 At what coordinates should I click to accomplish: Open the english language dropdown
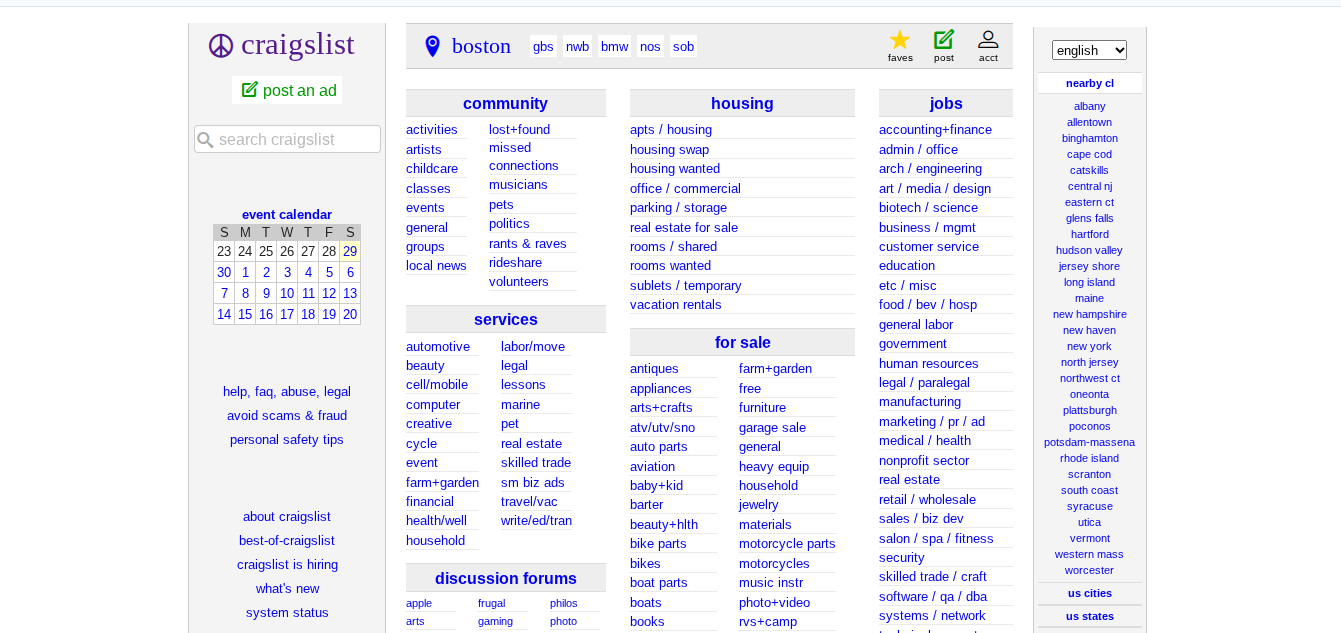[1089, 50]
